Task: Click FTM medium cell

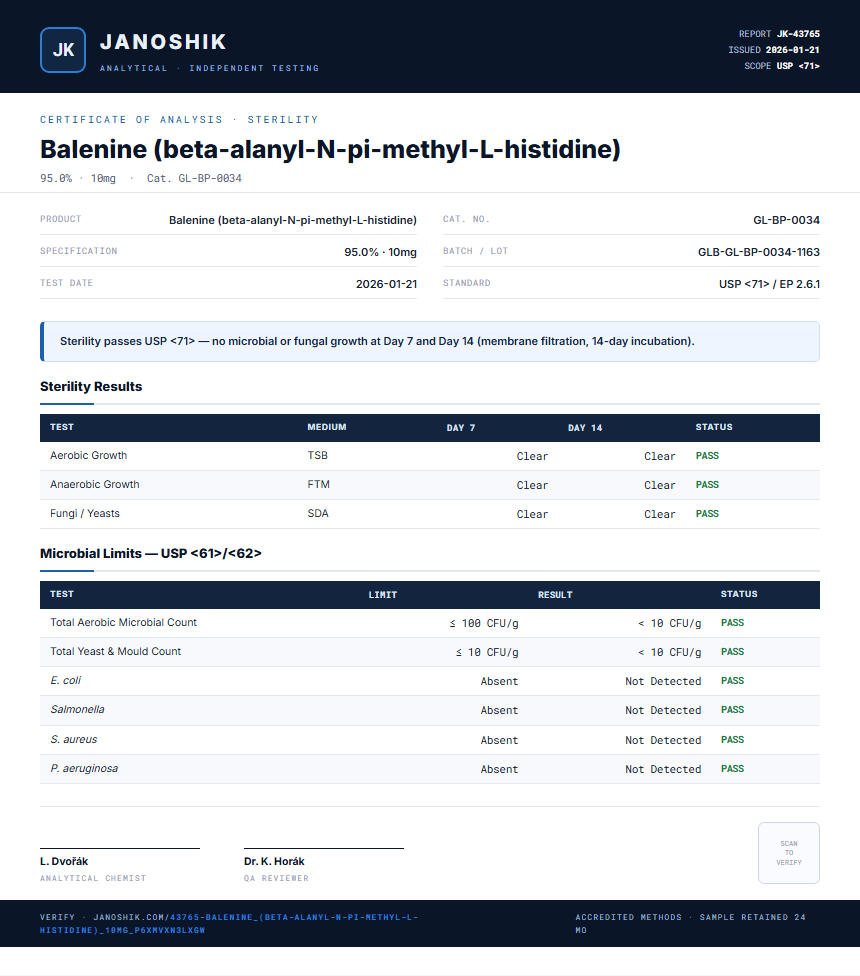Action: pos(319,484)
